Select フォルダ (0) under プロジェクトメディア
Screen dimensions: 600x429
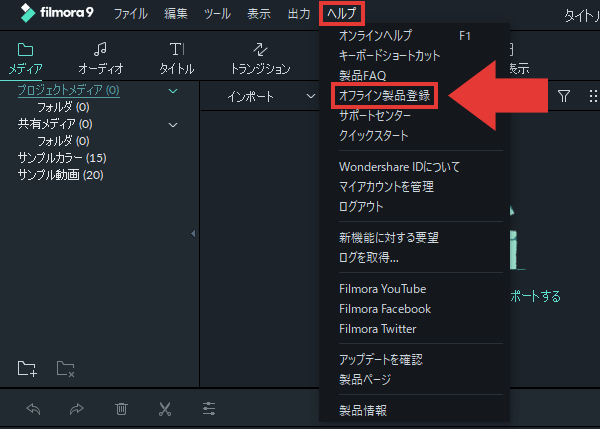click(x=63, y=108)
